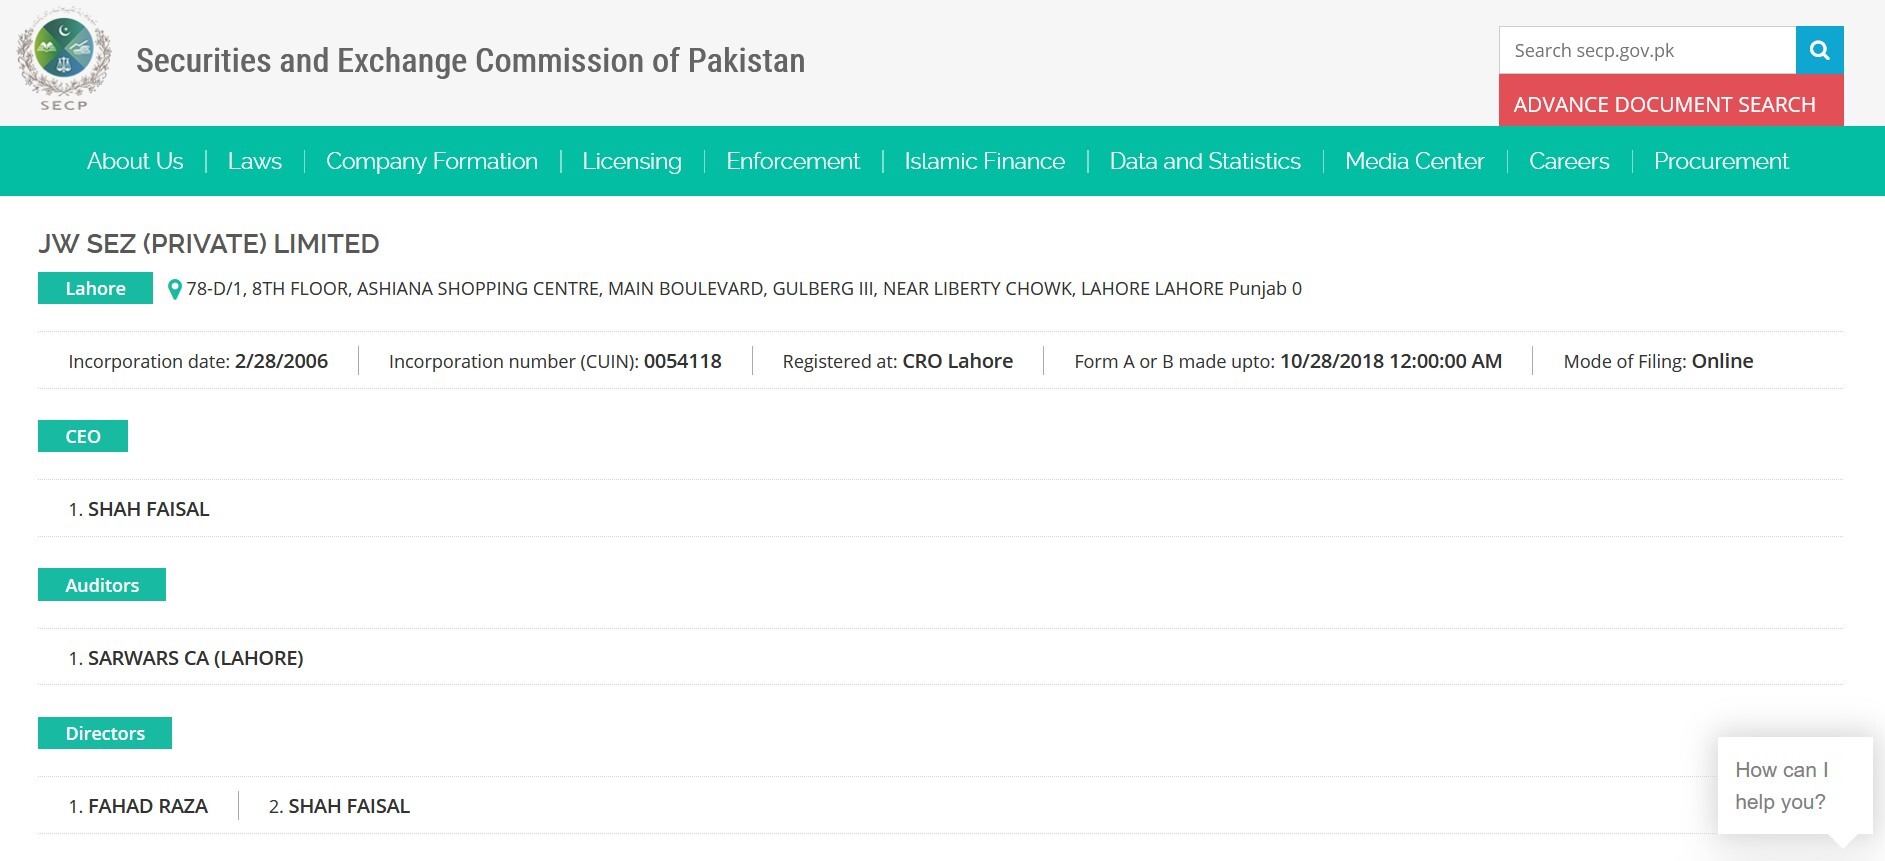
Task: Open the Licensing menu
Action: click(x=632, y=161)
